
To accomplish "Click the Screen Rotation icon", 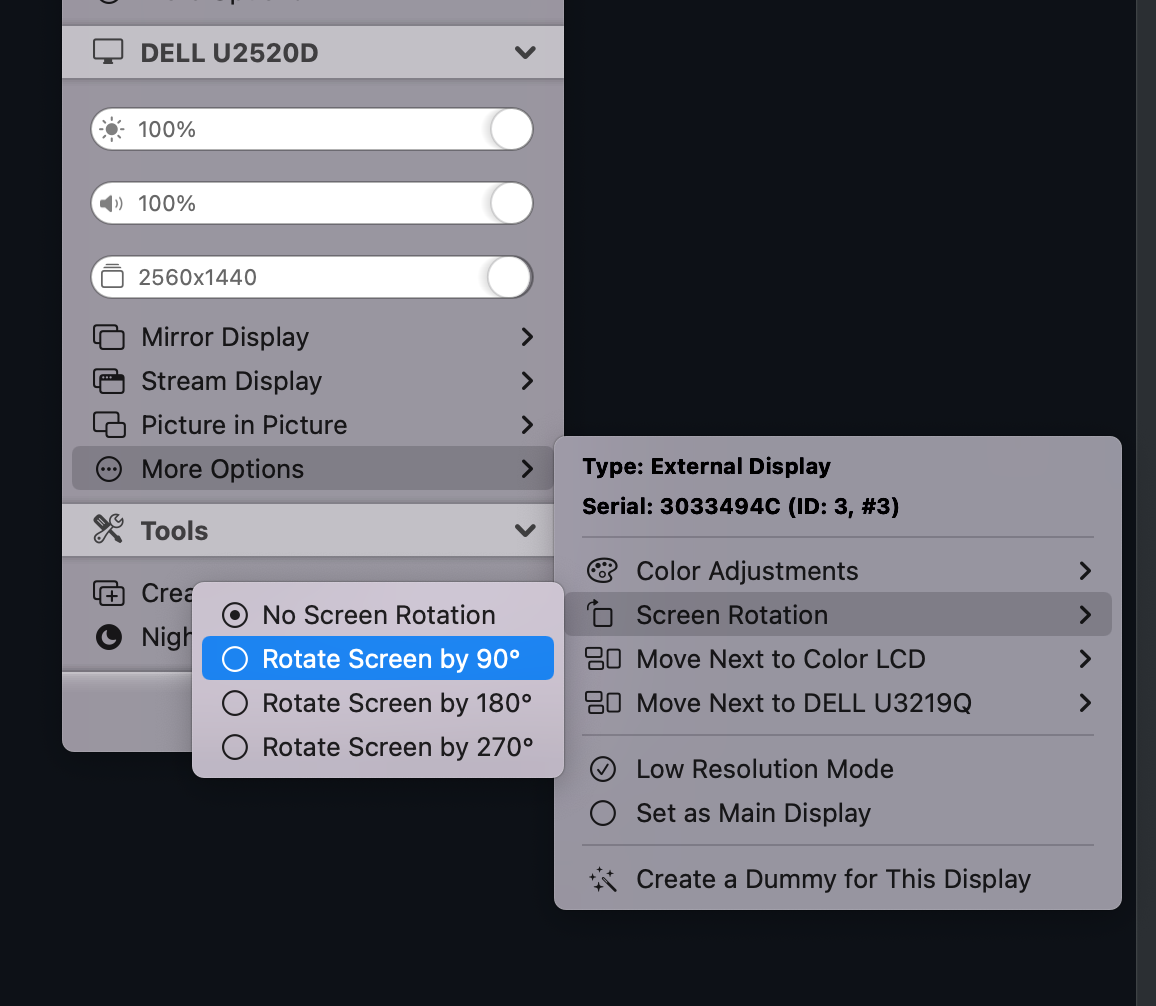I will [x=602, y=614].
